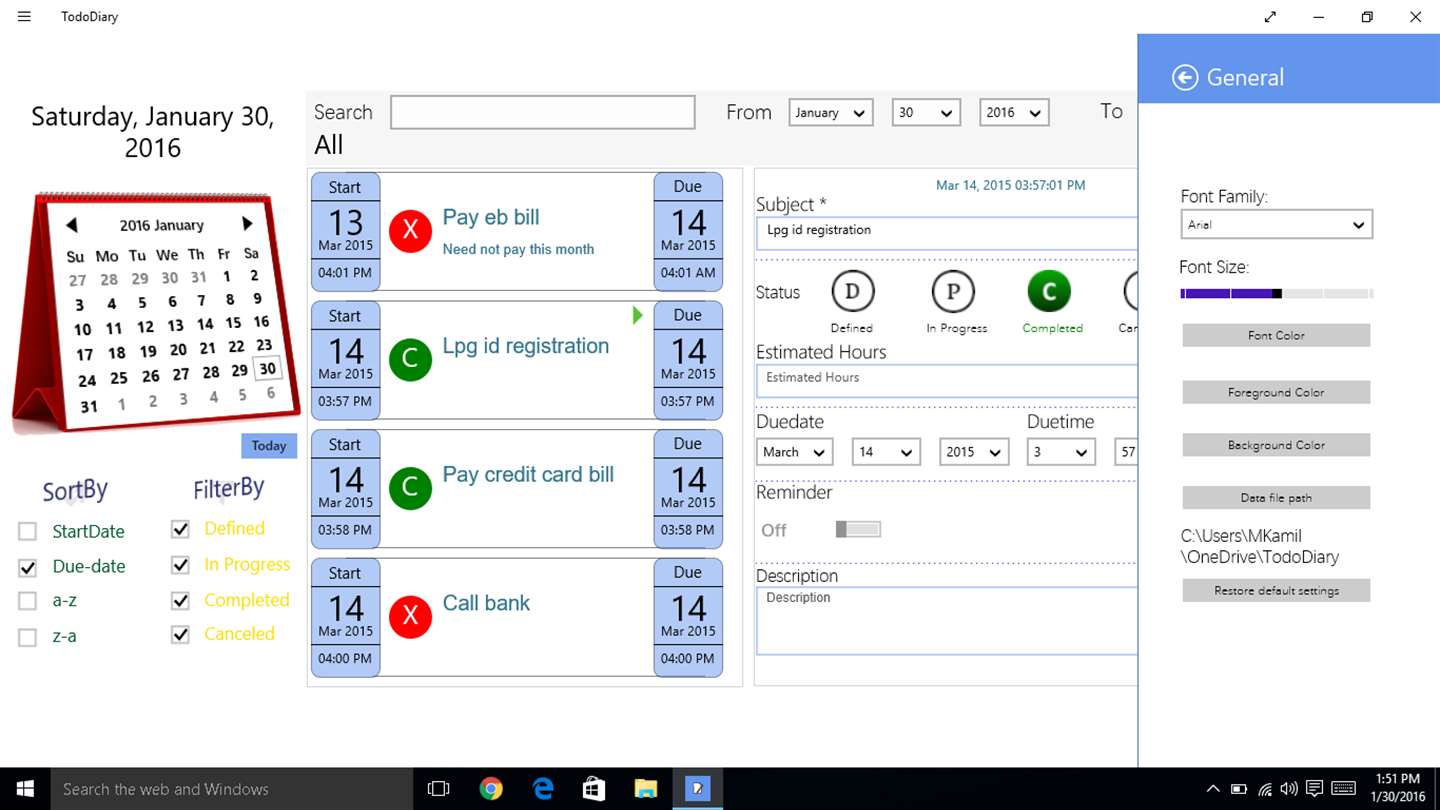
Task: Enable StartDate sort checkbox
Action: [28, 532]
